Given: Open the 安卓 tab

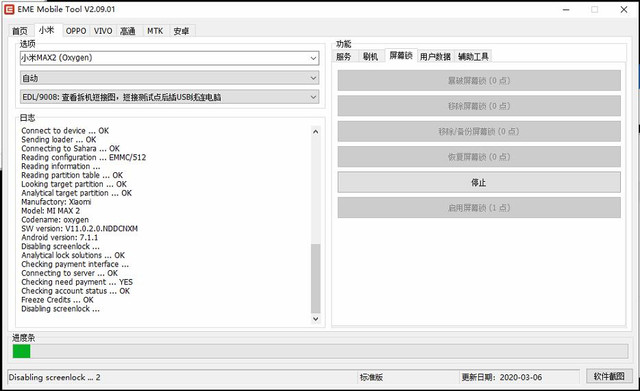Looking at the screenshot, I should (181, 31).
